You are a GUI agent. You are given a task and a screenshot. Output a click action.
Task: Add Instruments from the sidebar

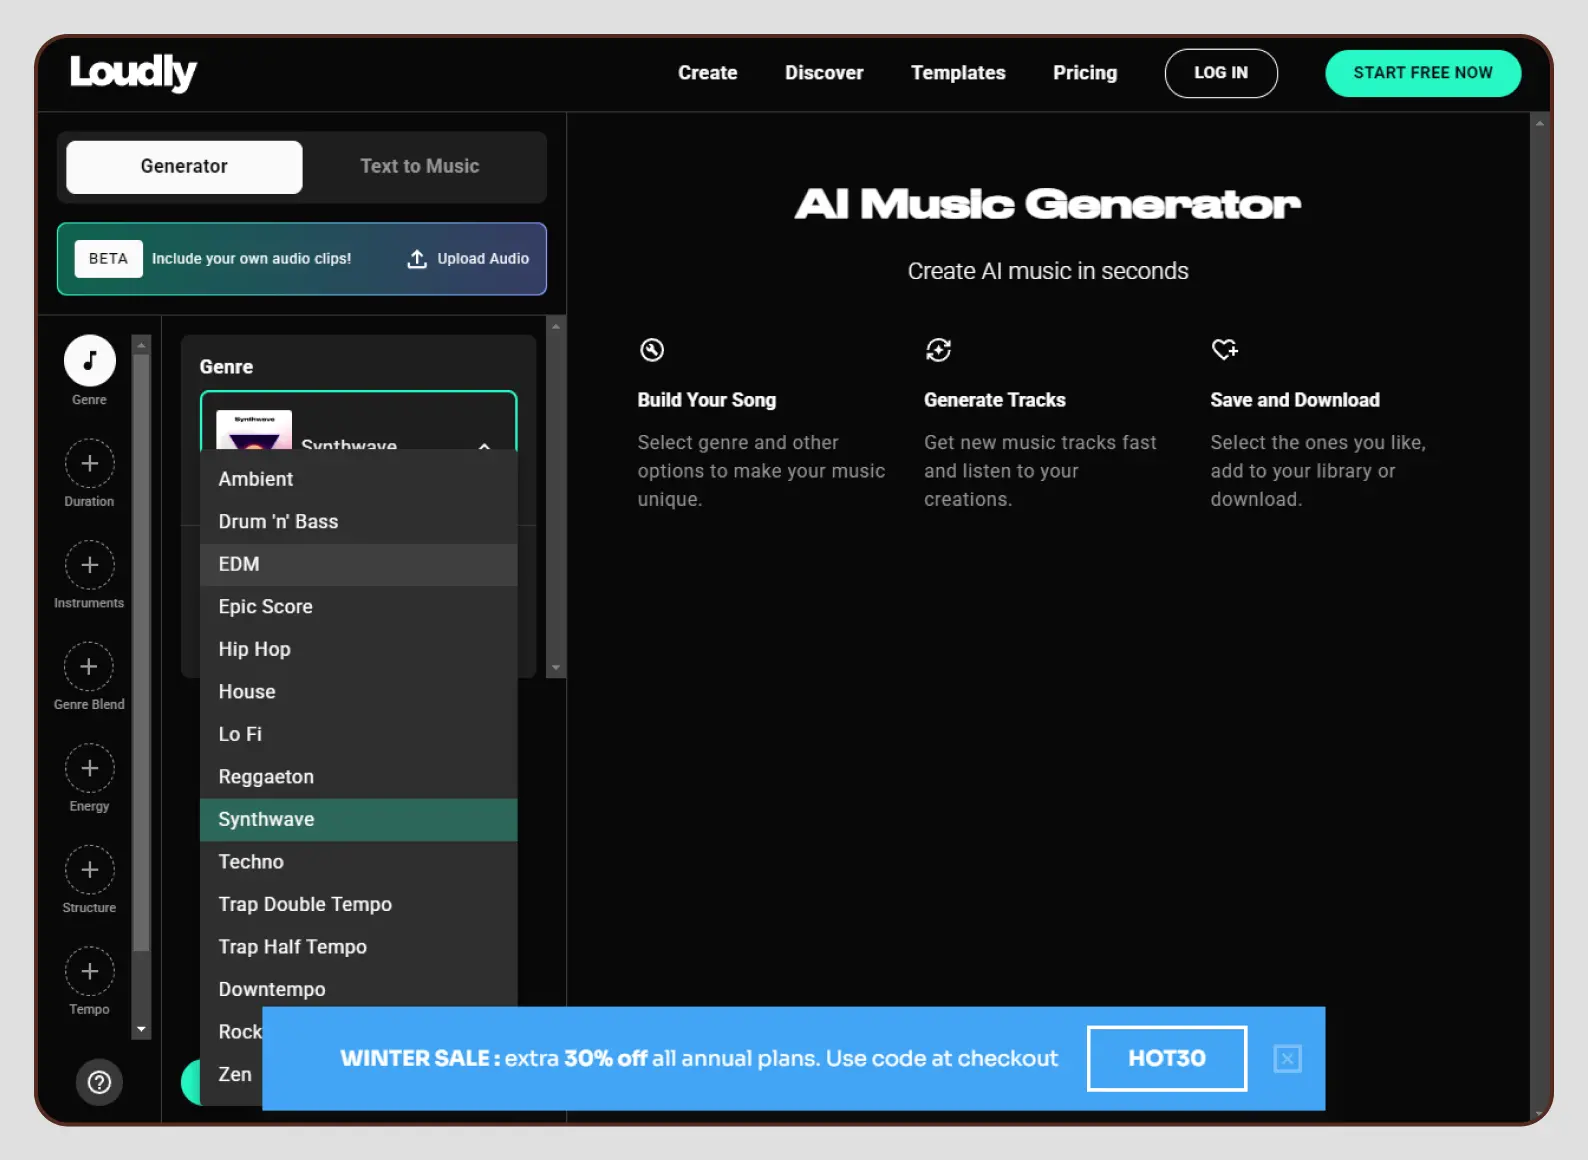90,565
